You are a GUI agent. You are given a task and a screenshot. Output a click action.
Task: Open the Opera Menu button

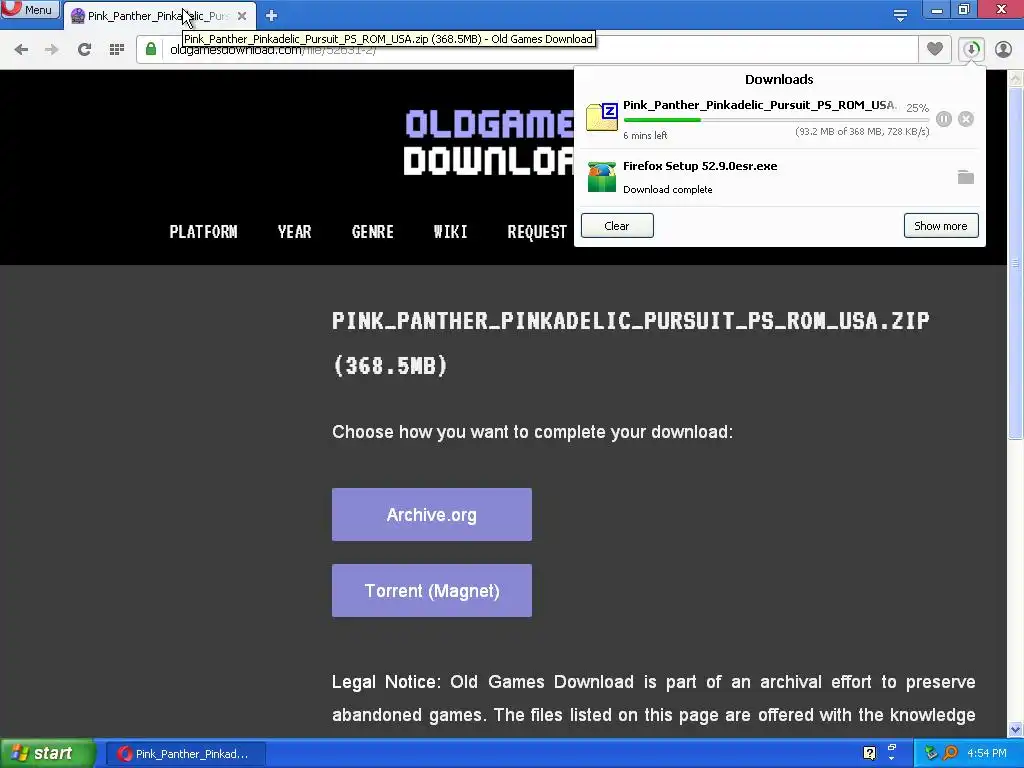coord(30,10)
